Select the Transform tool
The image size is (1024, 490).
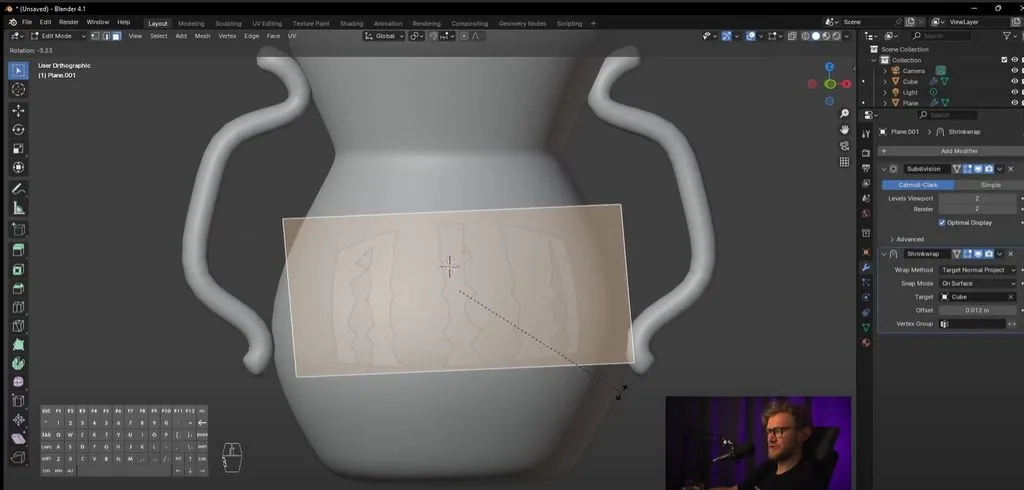point(18,167)
